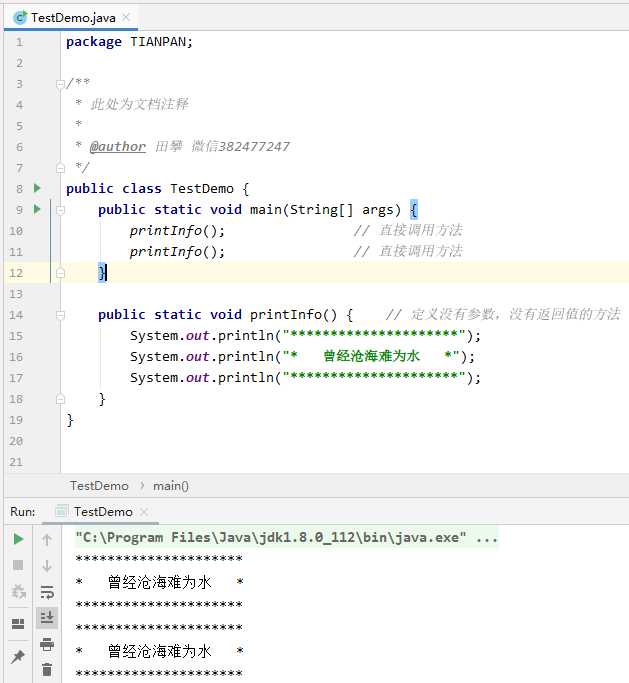Click the second printInfo() call on line 11

point(177,251)
